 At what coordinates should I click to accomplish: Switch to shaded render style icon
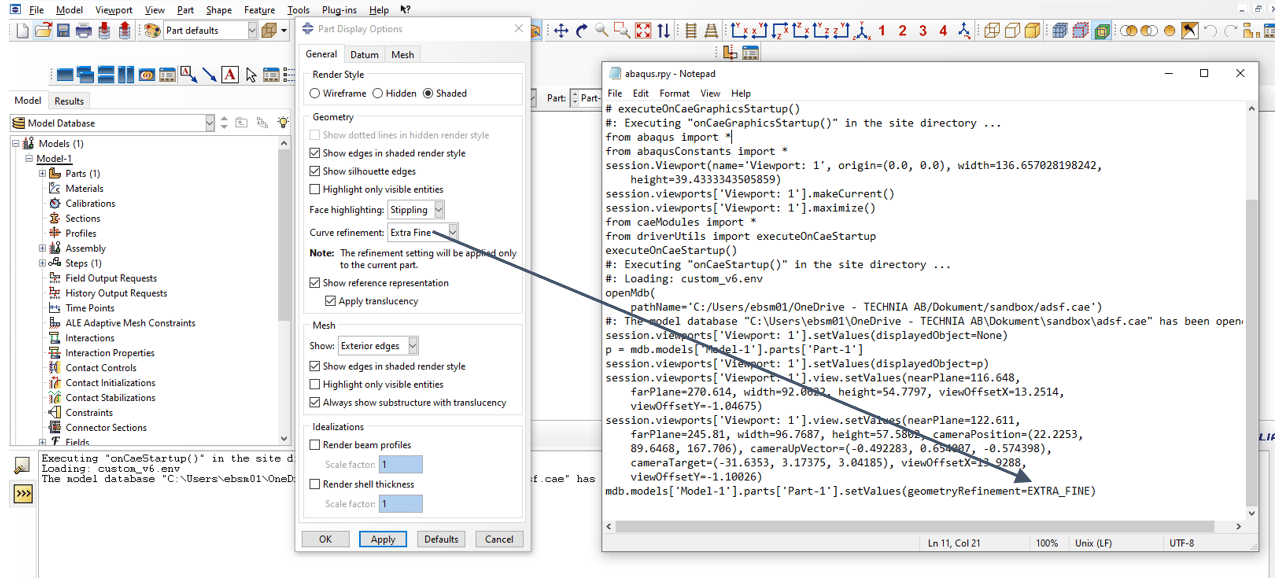point(1033,31)
